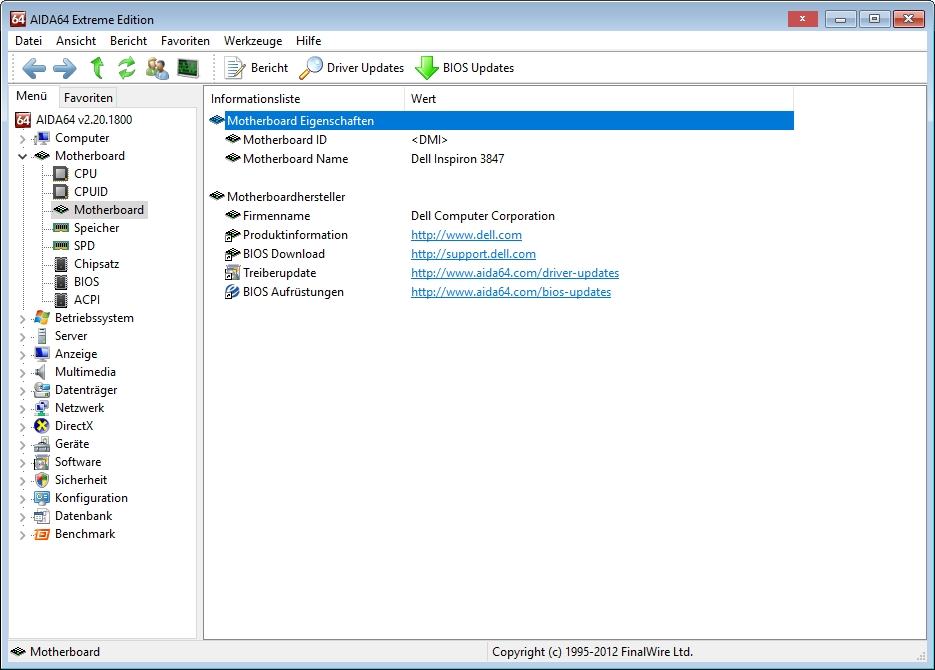This screenshot has width=935, height=670.
Task: Click the SPD memory module icon
Action: 61,246
